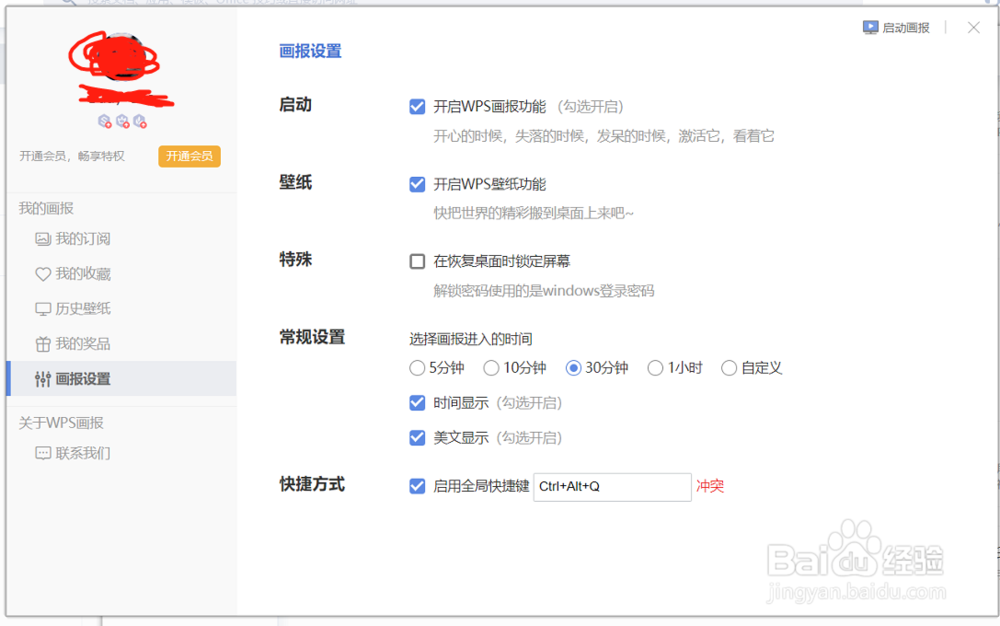
Task: Click the 我的画报 section header
Action: coord(46,208)
